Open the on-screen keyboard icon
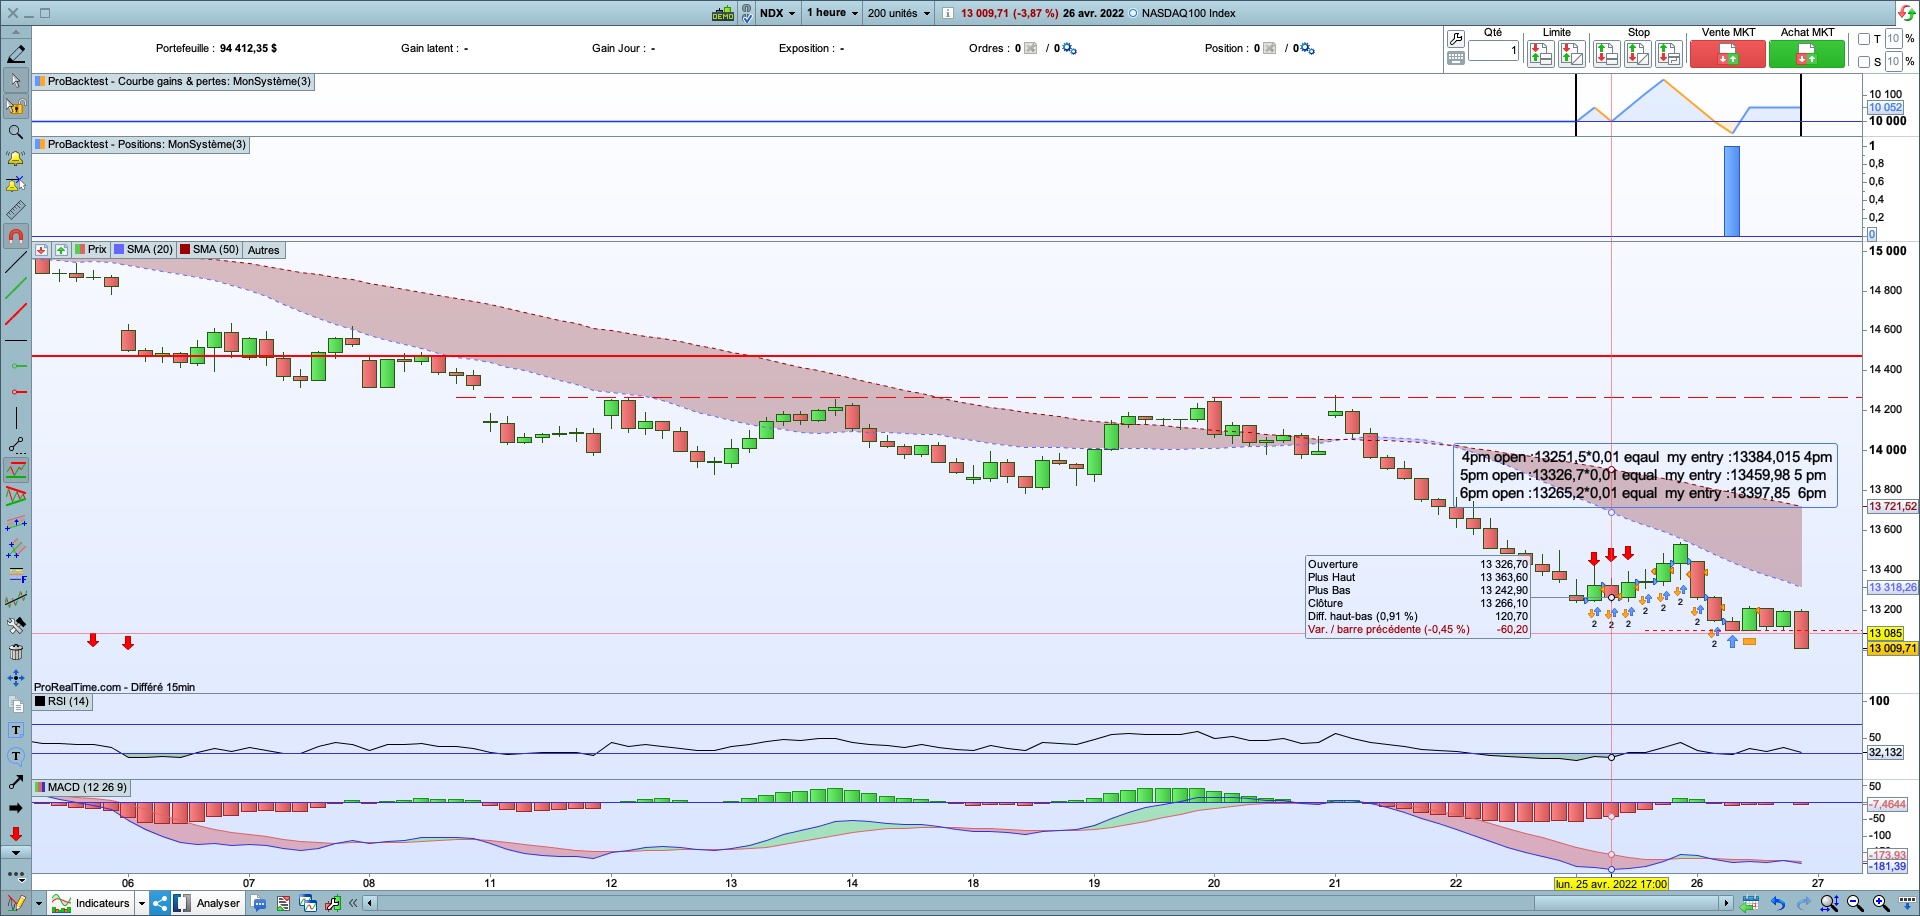 (x=1456, y=58)
